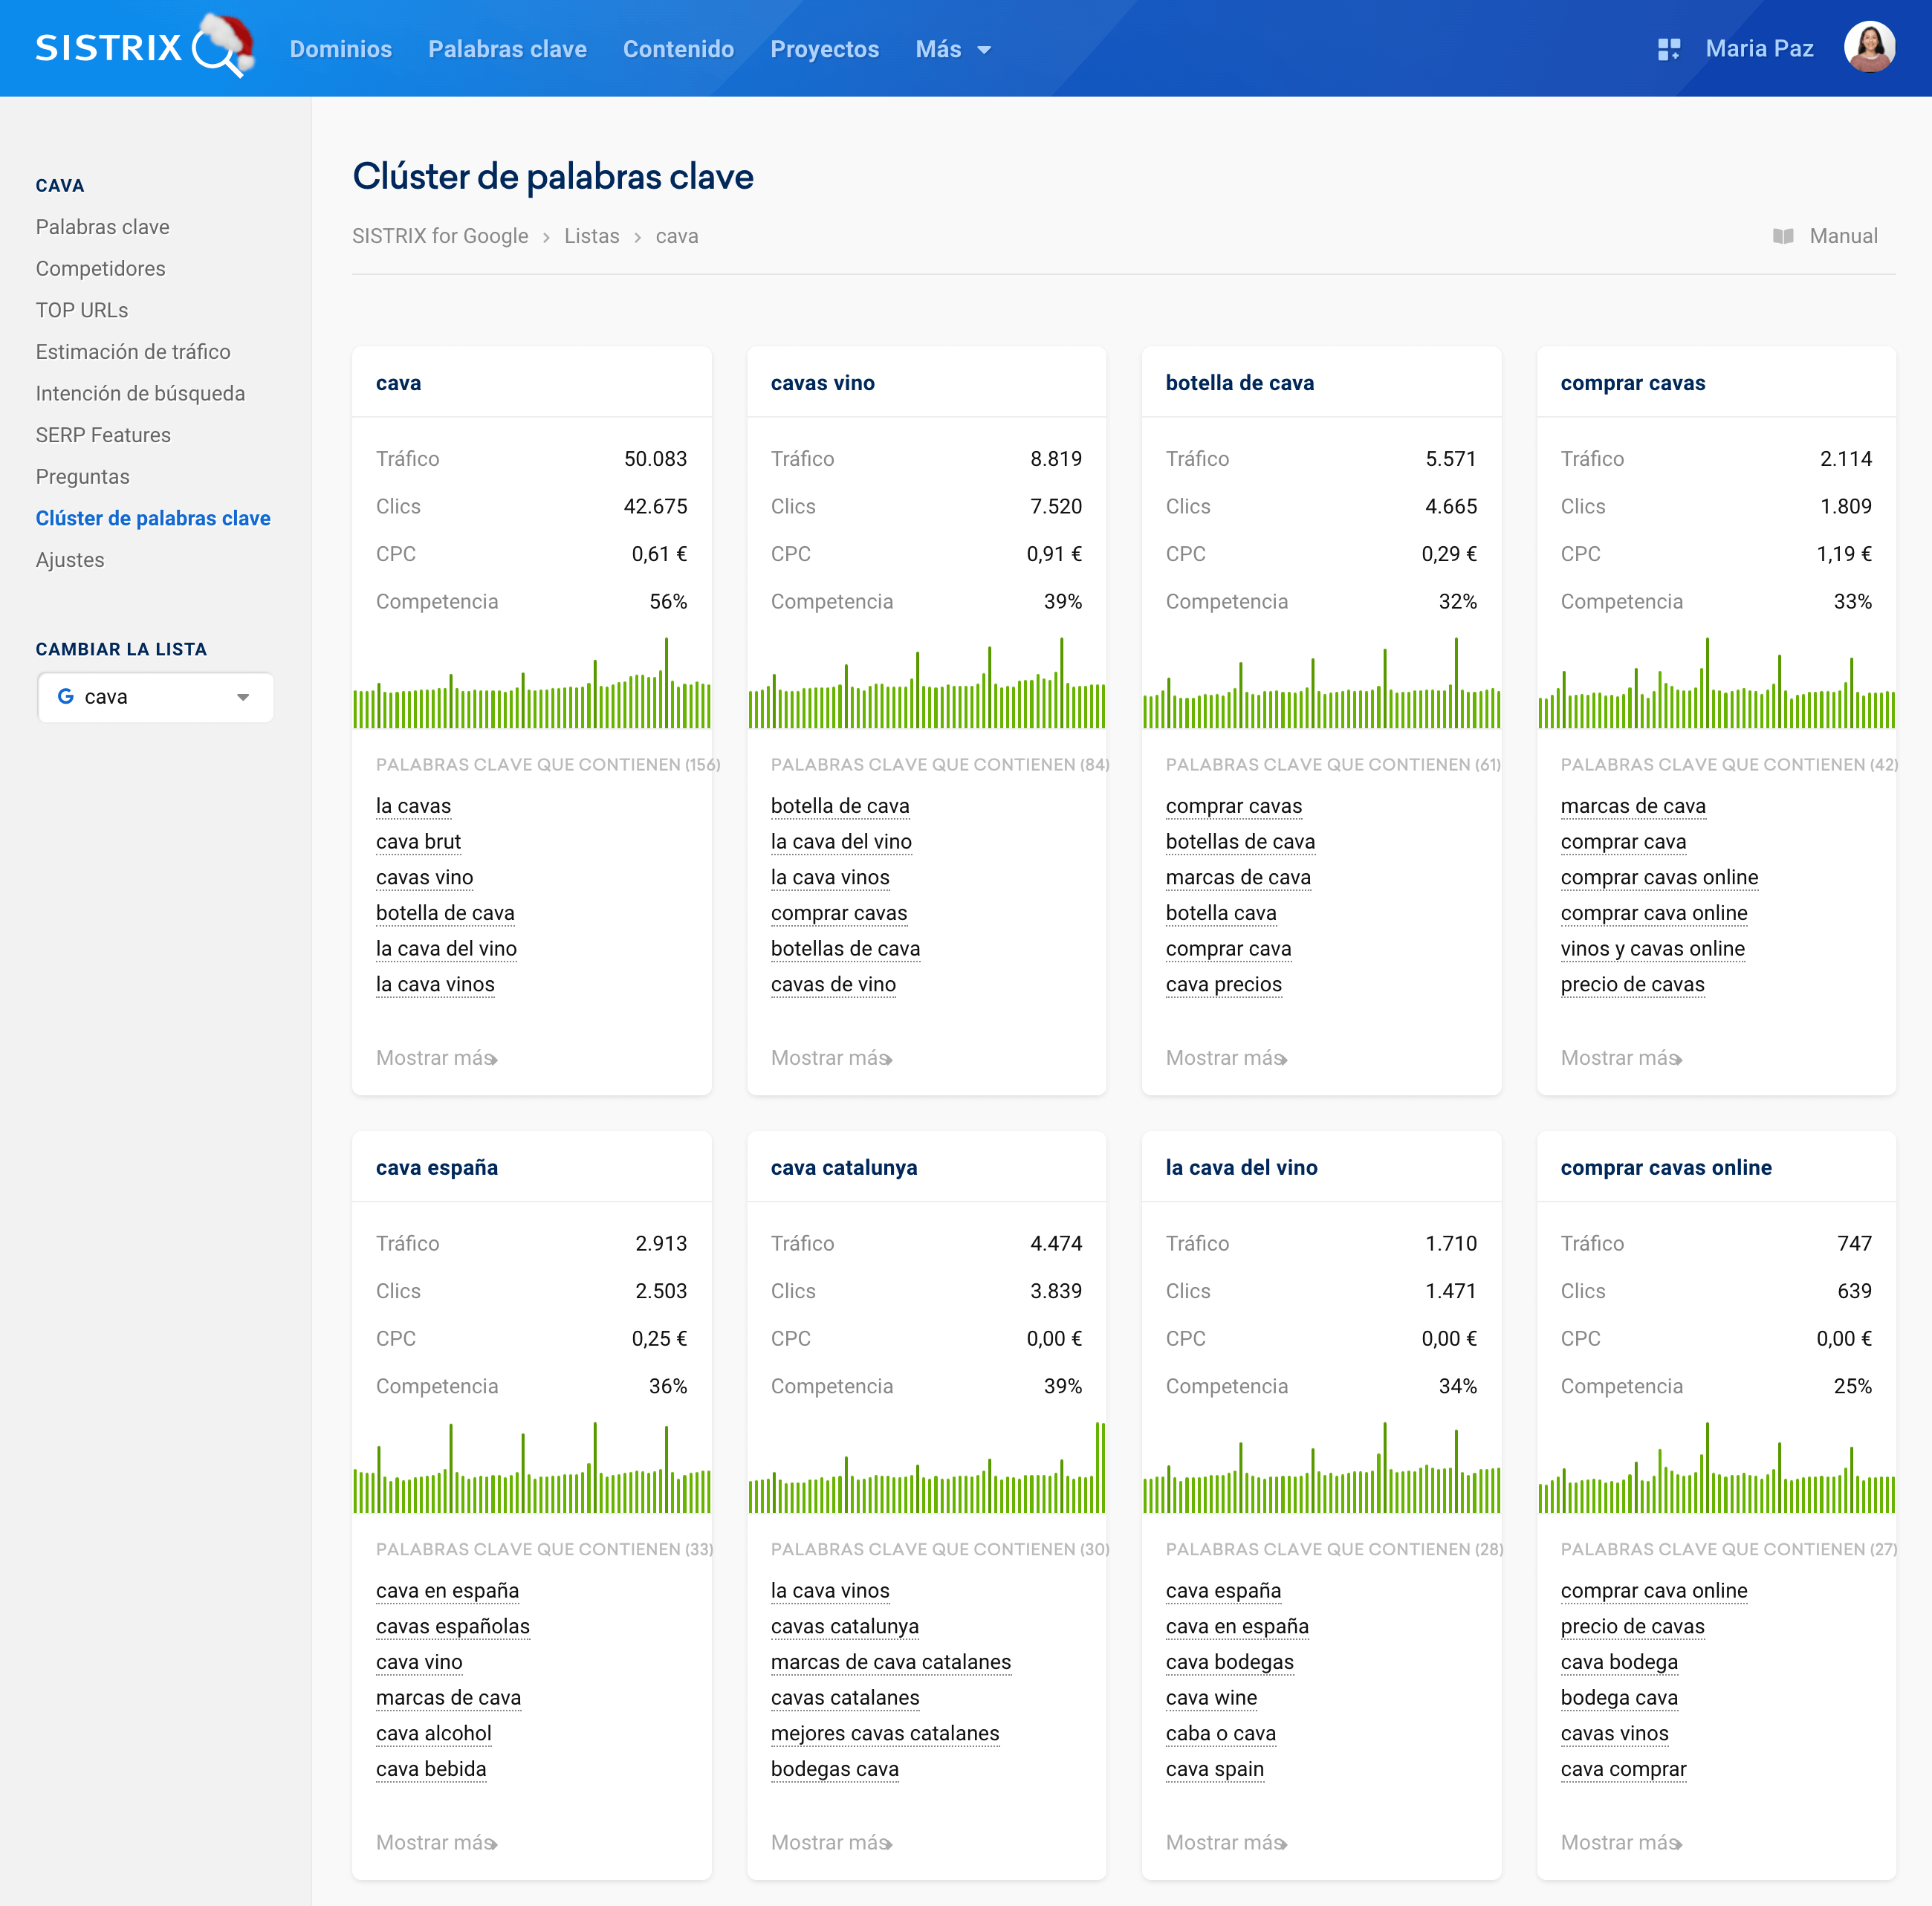The image size is (1932, 1906).
Task: Click the Manual book icon
Action: (1782, 236)
